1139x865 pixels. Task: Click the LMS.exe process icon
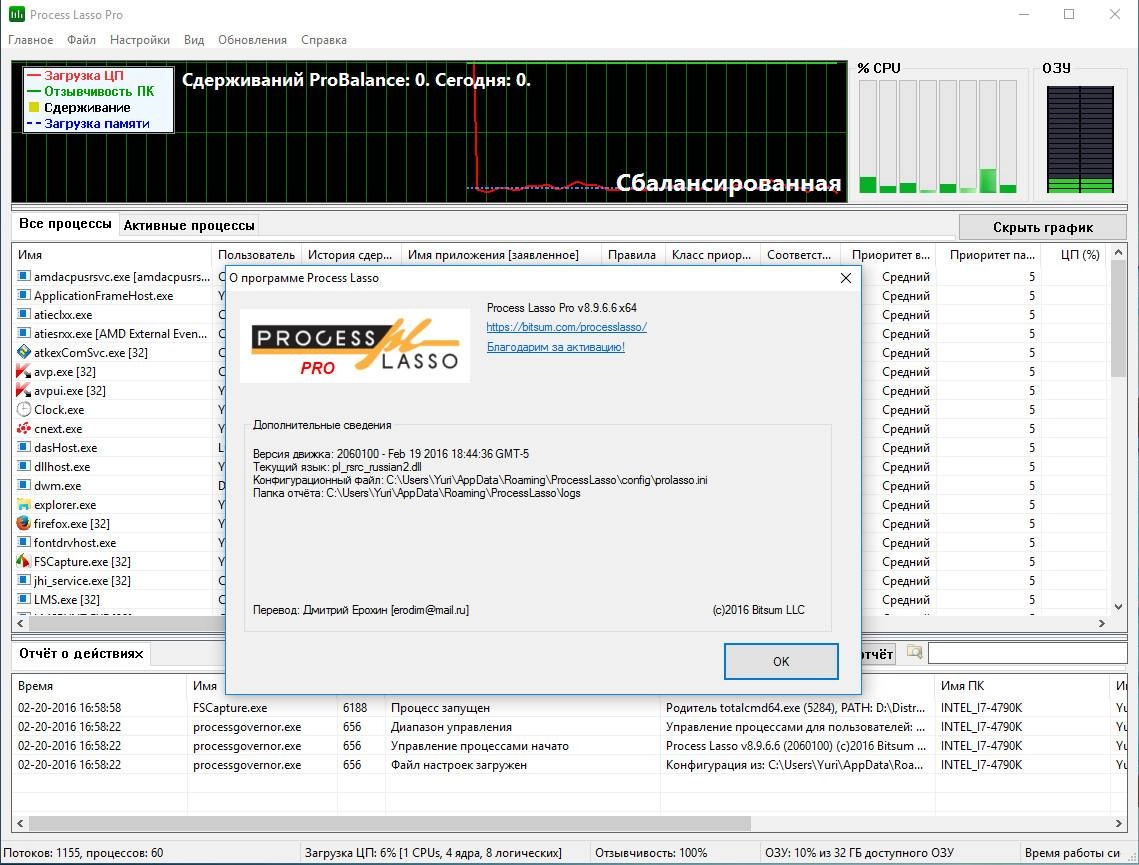click(23, 599)
